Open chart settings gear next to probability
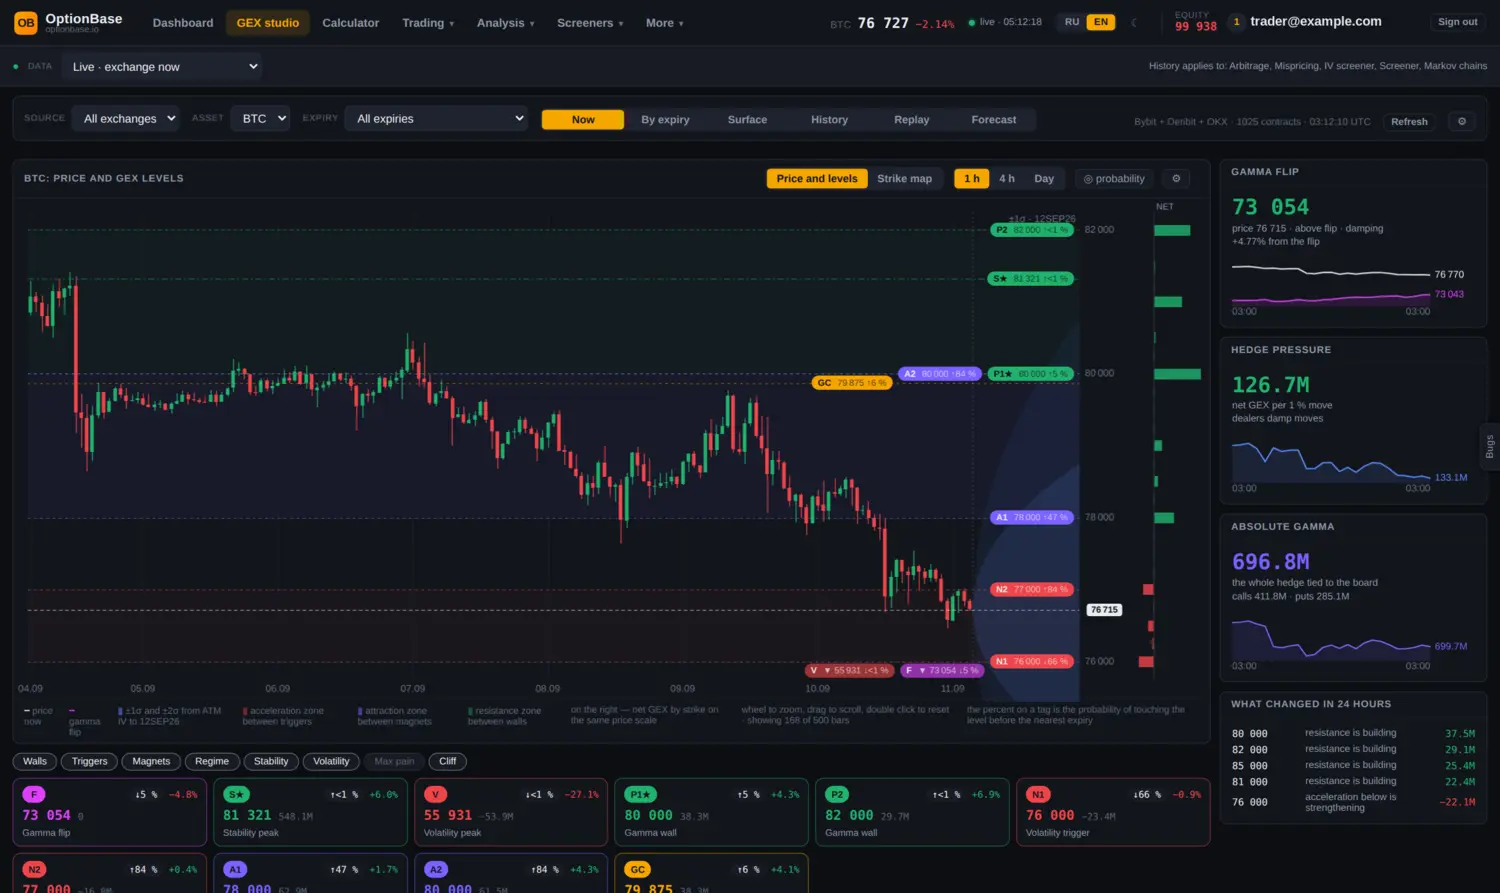The image size is (1500, 893). tap(1176, 178)
